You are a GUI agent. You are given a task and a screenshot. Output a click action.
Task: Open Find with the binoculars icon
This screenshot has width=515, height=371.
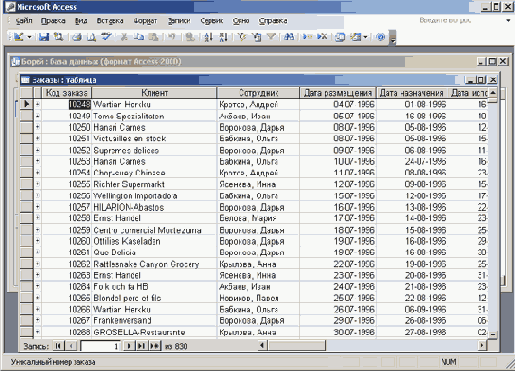(289, 37)
